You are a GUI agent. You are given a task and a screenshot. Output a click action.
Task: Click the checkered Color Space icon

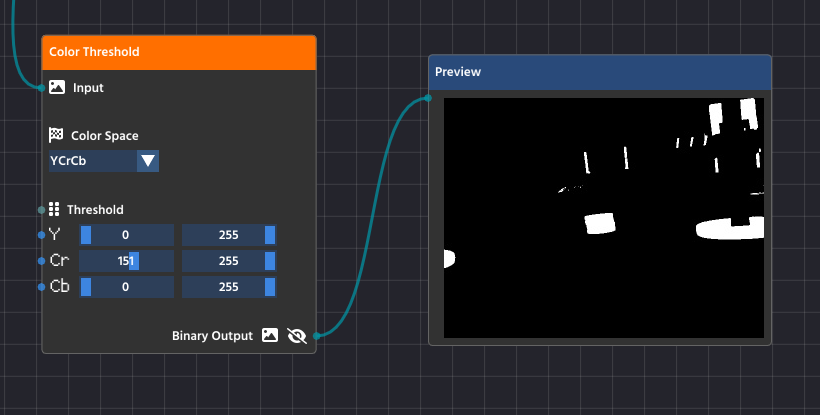56,135
